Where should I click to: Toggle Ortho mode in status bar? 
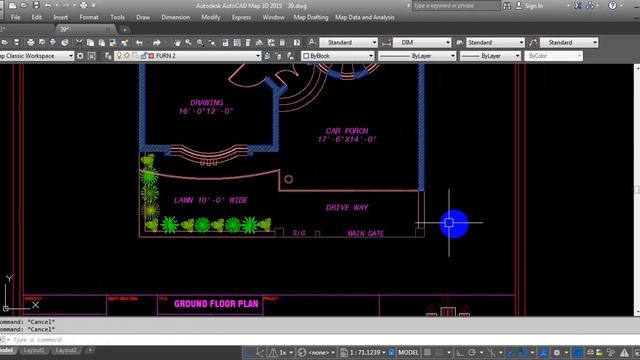(460, 353)
